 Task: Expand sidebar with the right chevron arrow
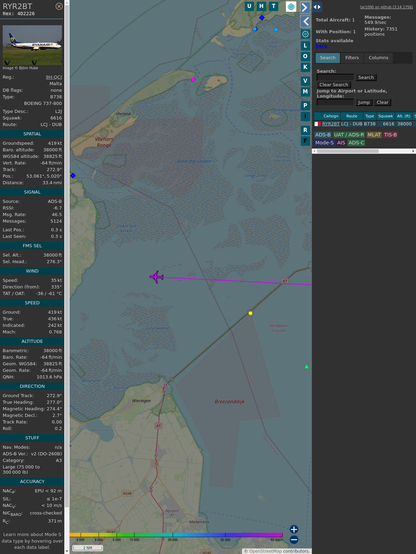click(x=305, y=7)
